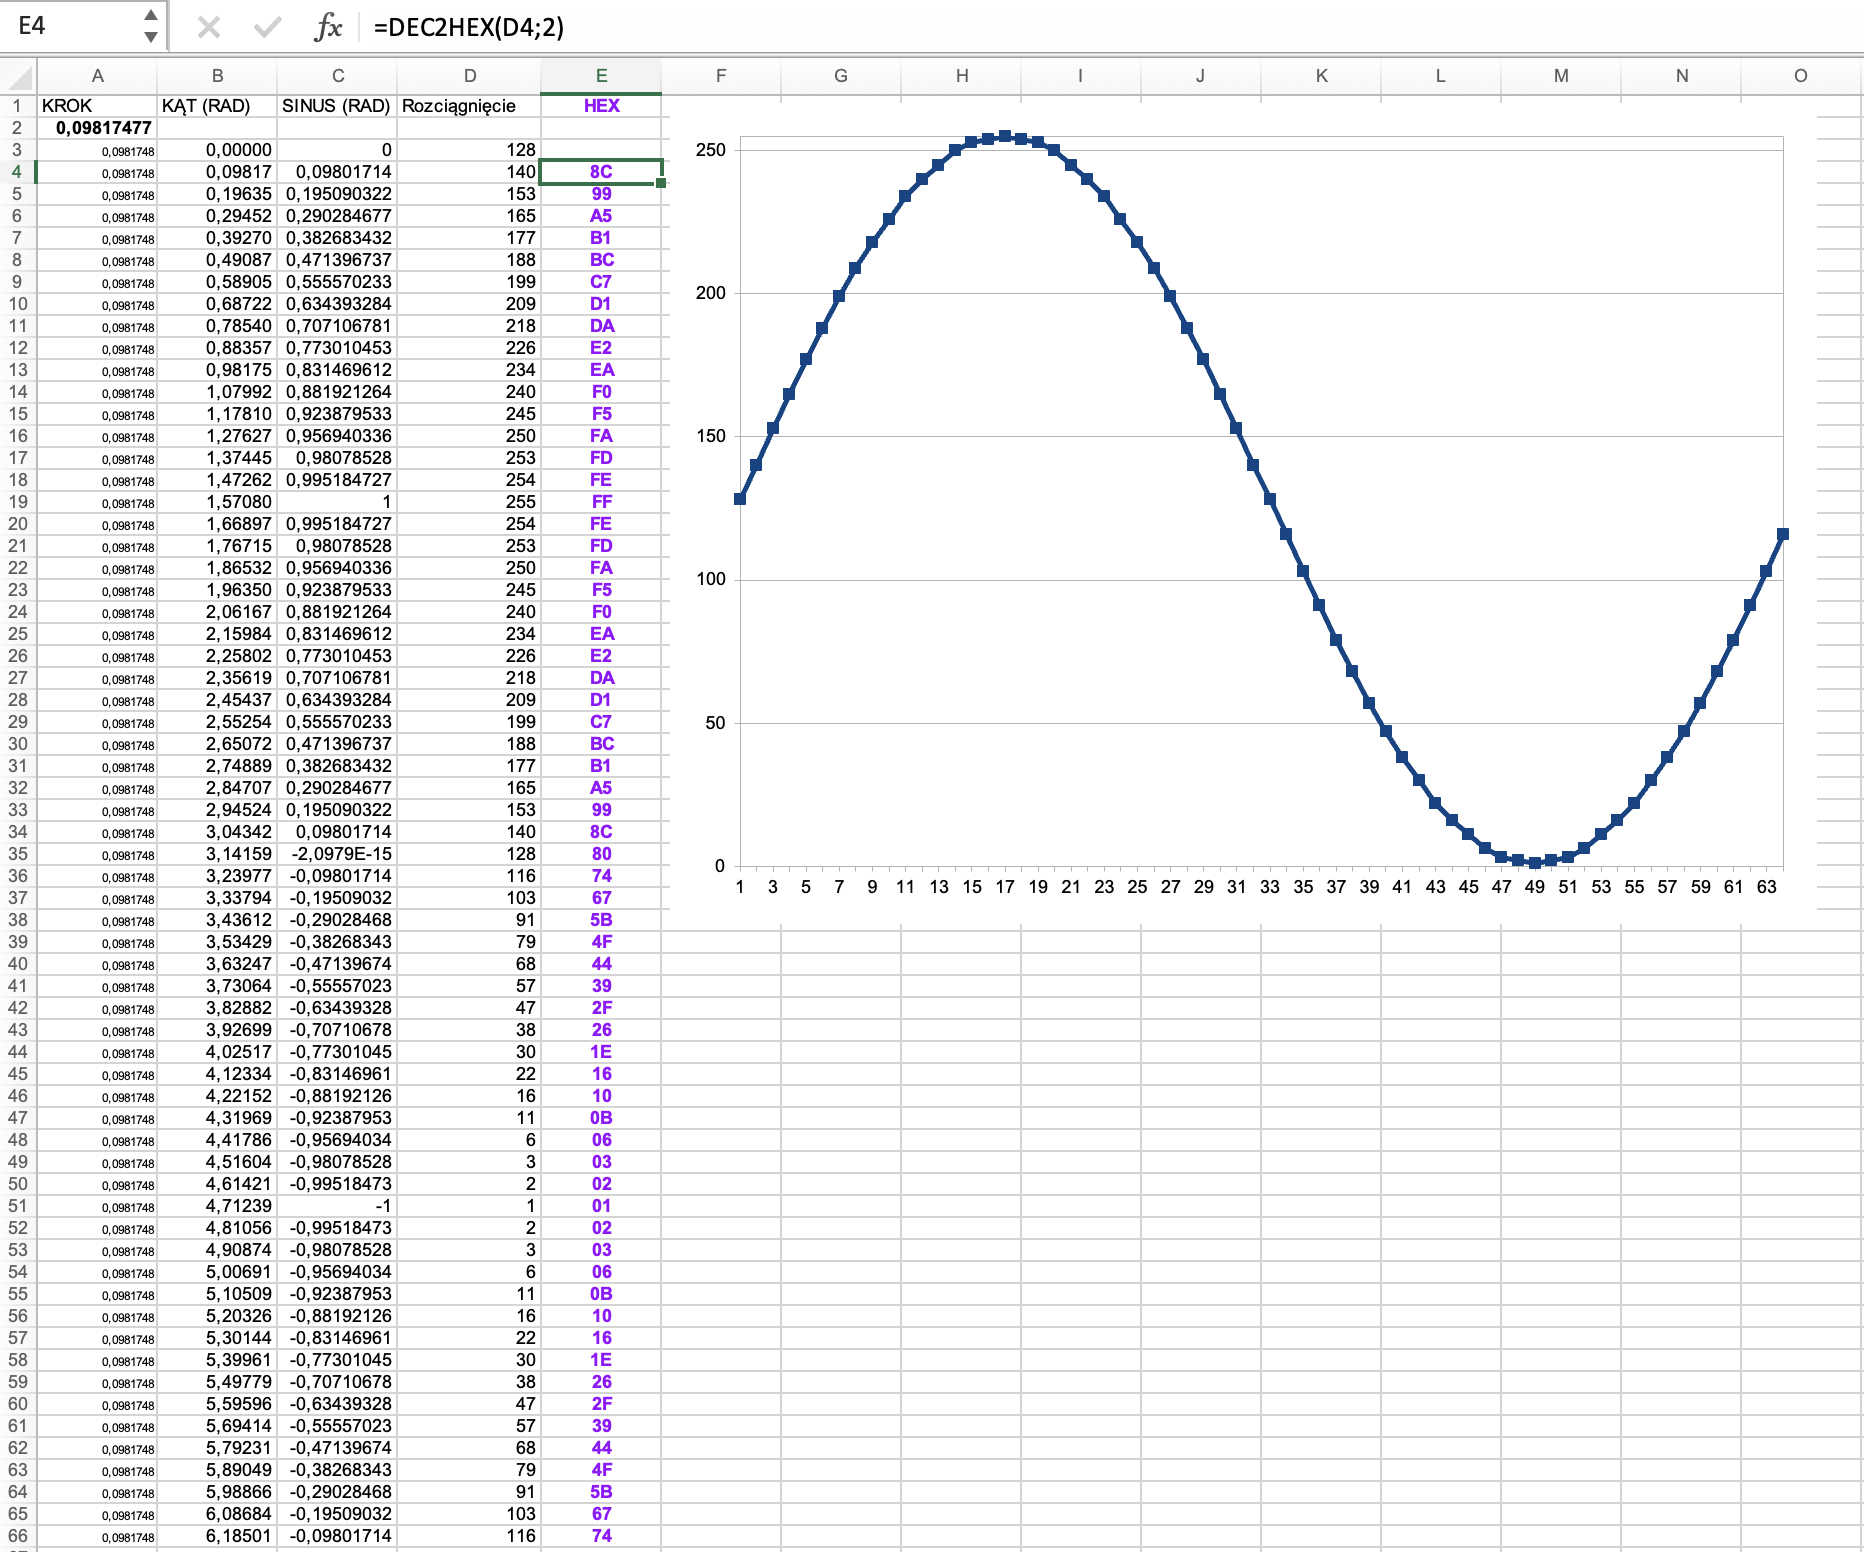Click the SINUS (RAD) header cell

(x=337, y=106)
